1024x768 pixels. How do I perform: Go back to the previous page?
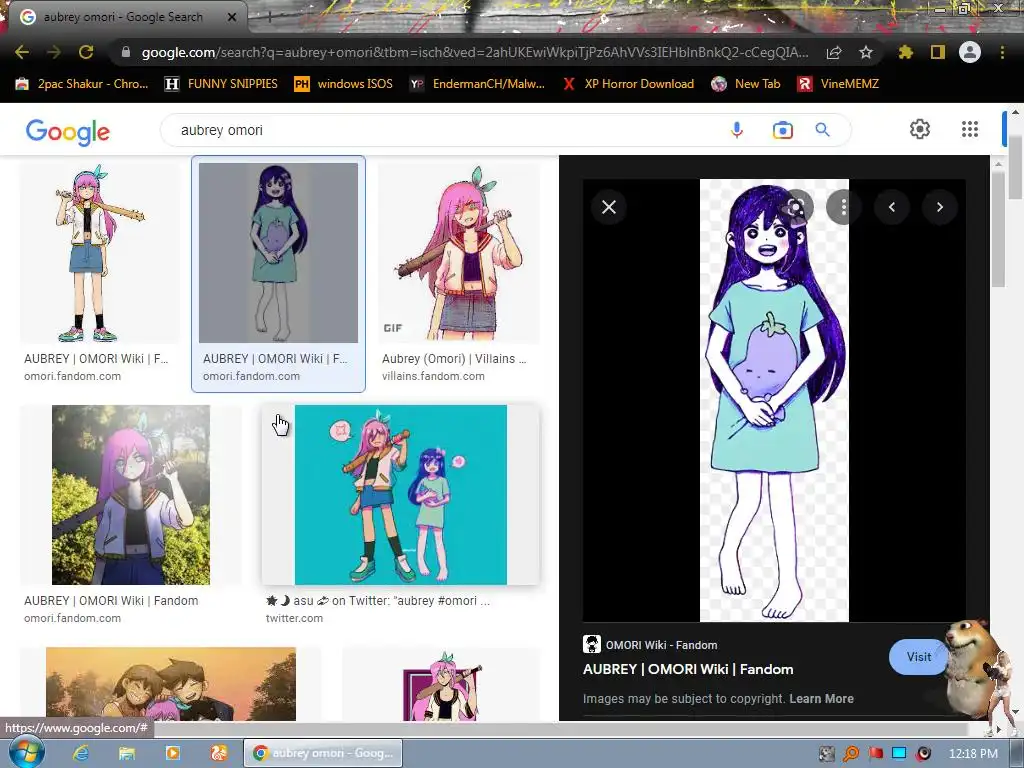pyautogui.click(x=22, y=52)
